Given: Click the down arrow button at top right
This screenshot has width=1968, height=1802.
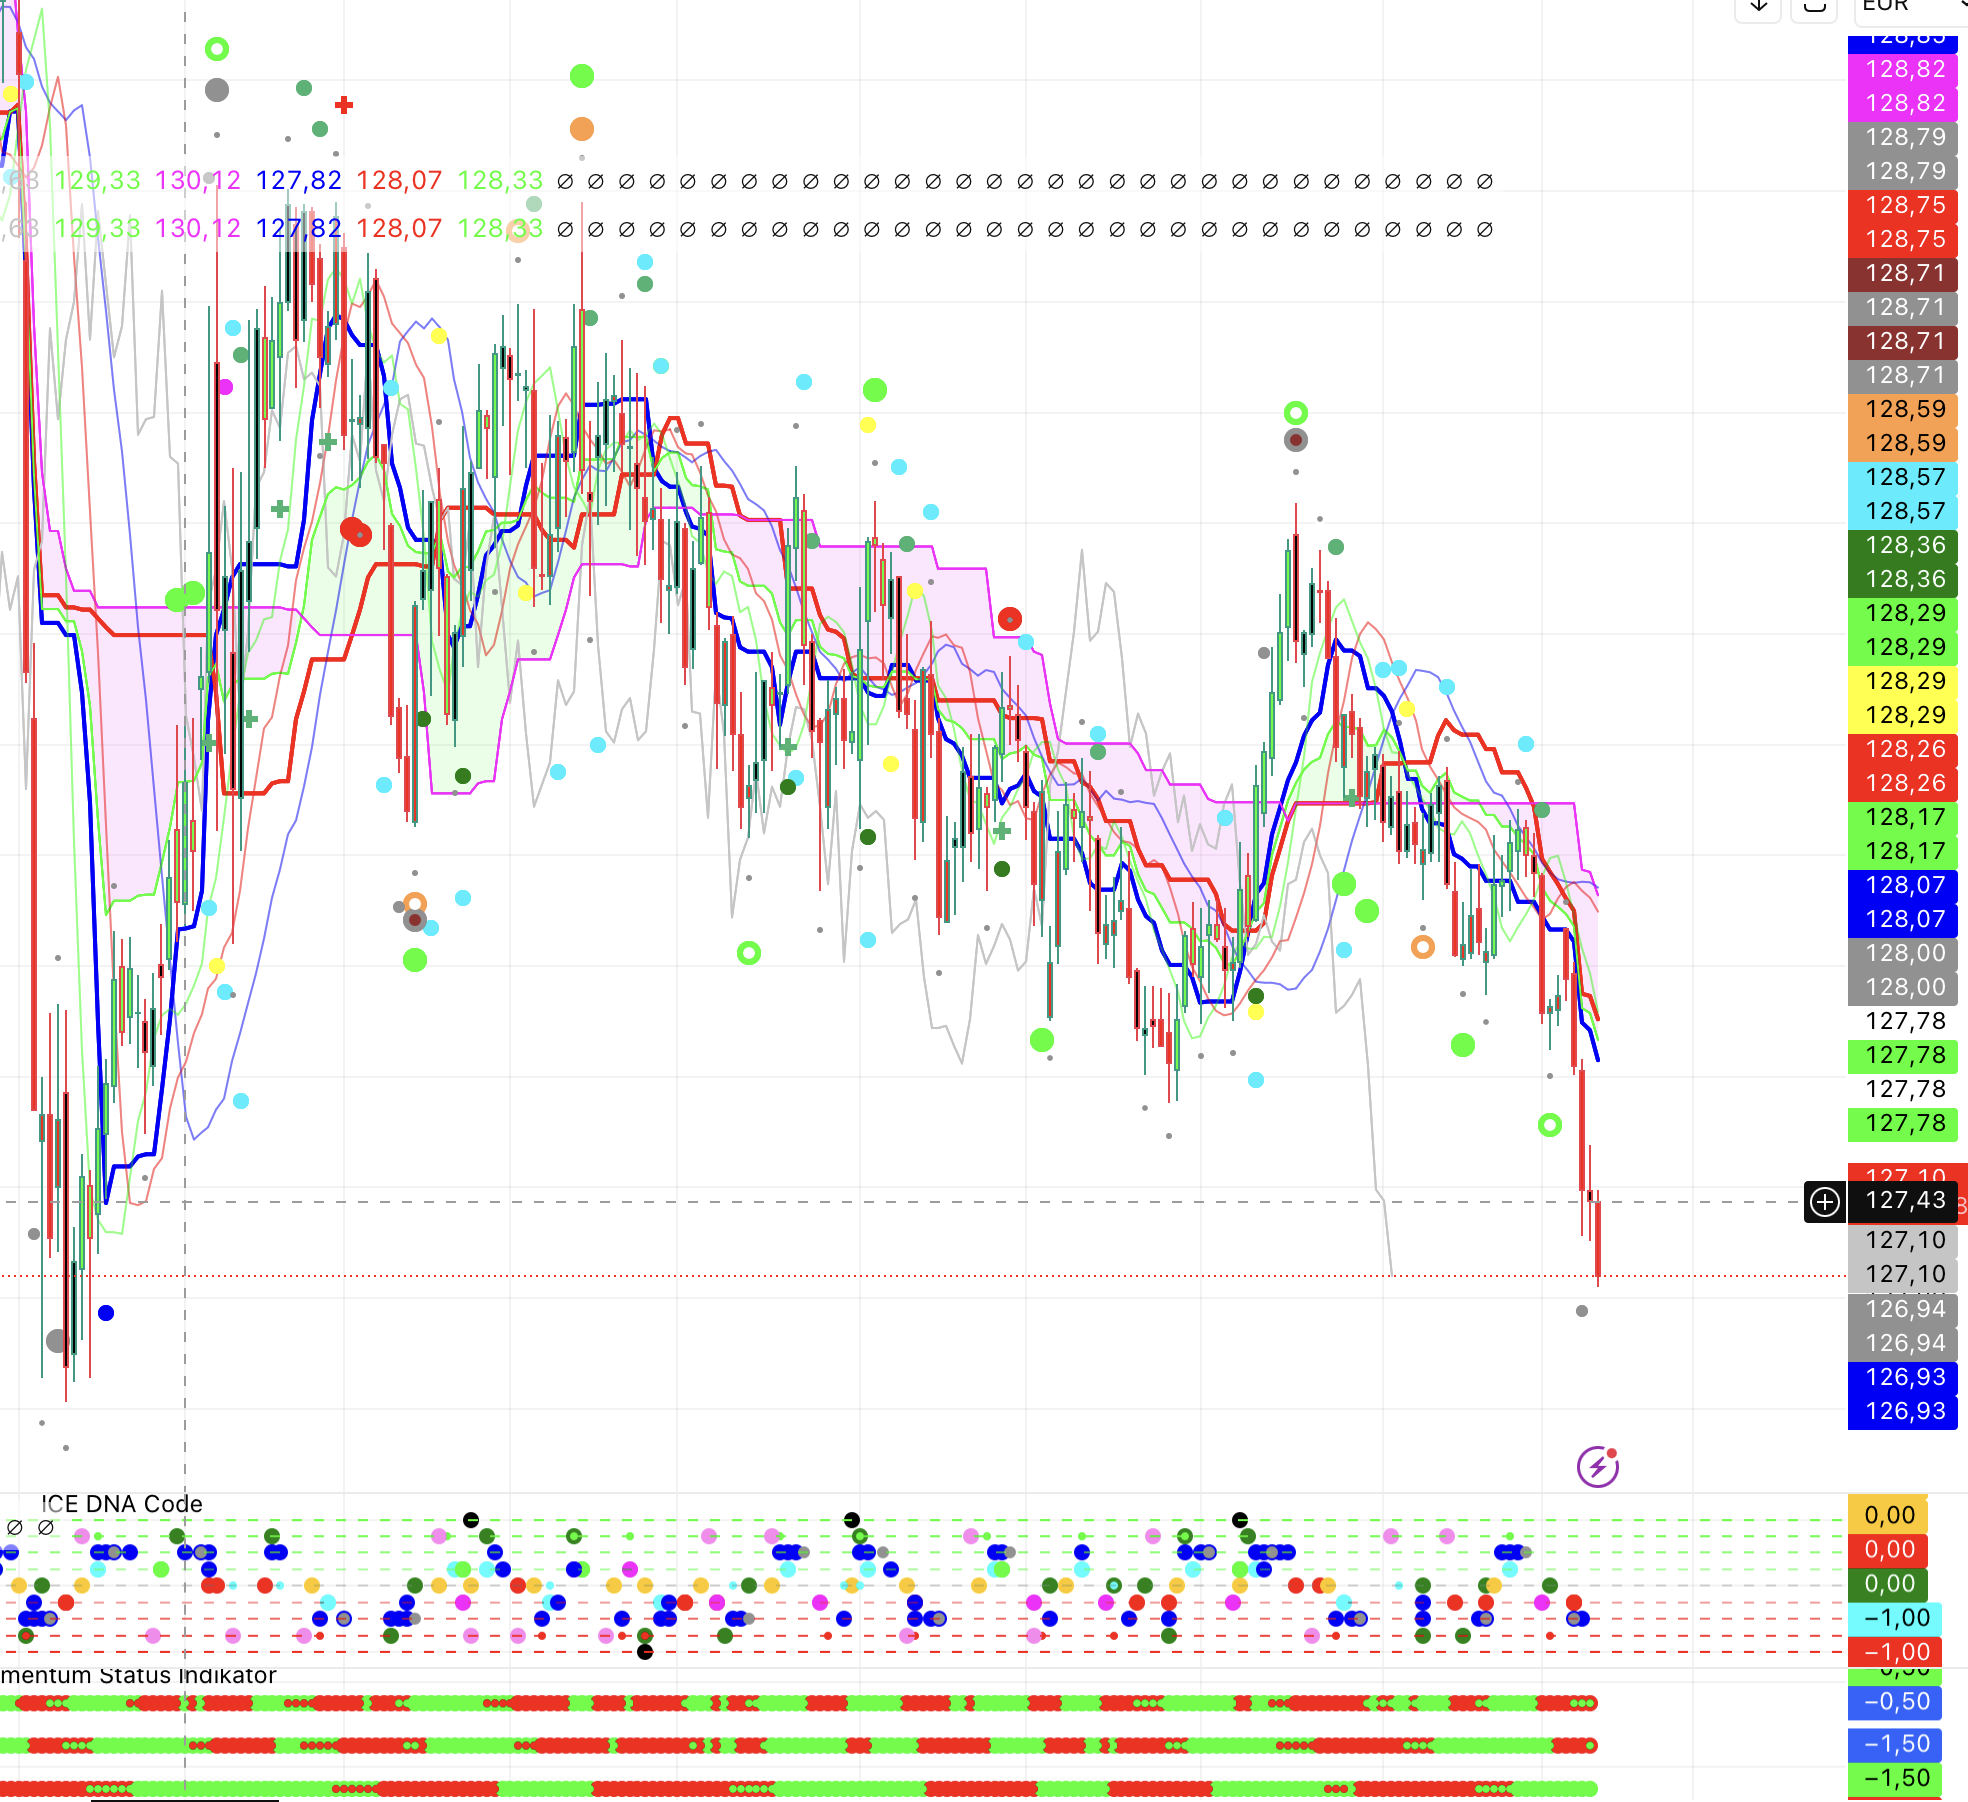Looking at the screenshot, I should [1758, 6].
